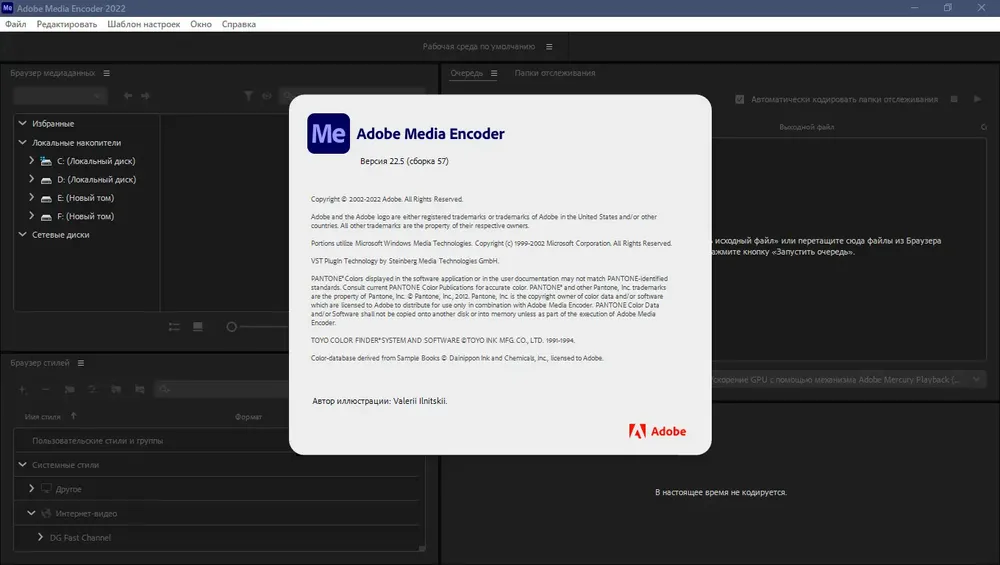The height and width of the screenshot is (565, 1000).
Task: Click the filter funnel icon in media browser
Action: (x=248, y=96)
